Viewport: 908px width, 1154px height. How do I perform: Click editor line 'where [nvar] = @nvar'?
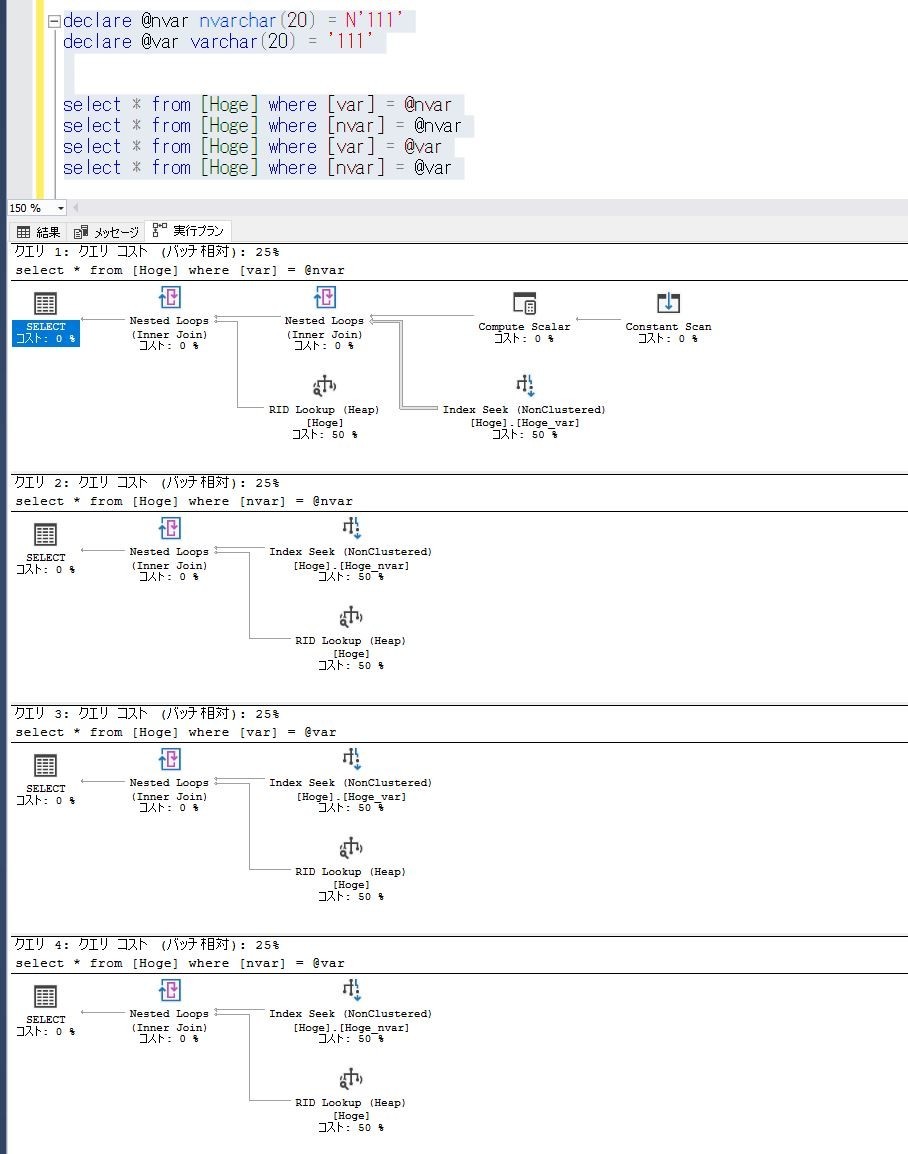(x=262, y=126)
